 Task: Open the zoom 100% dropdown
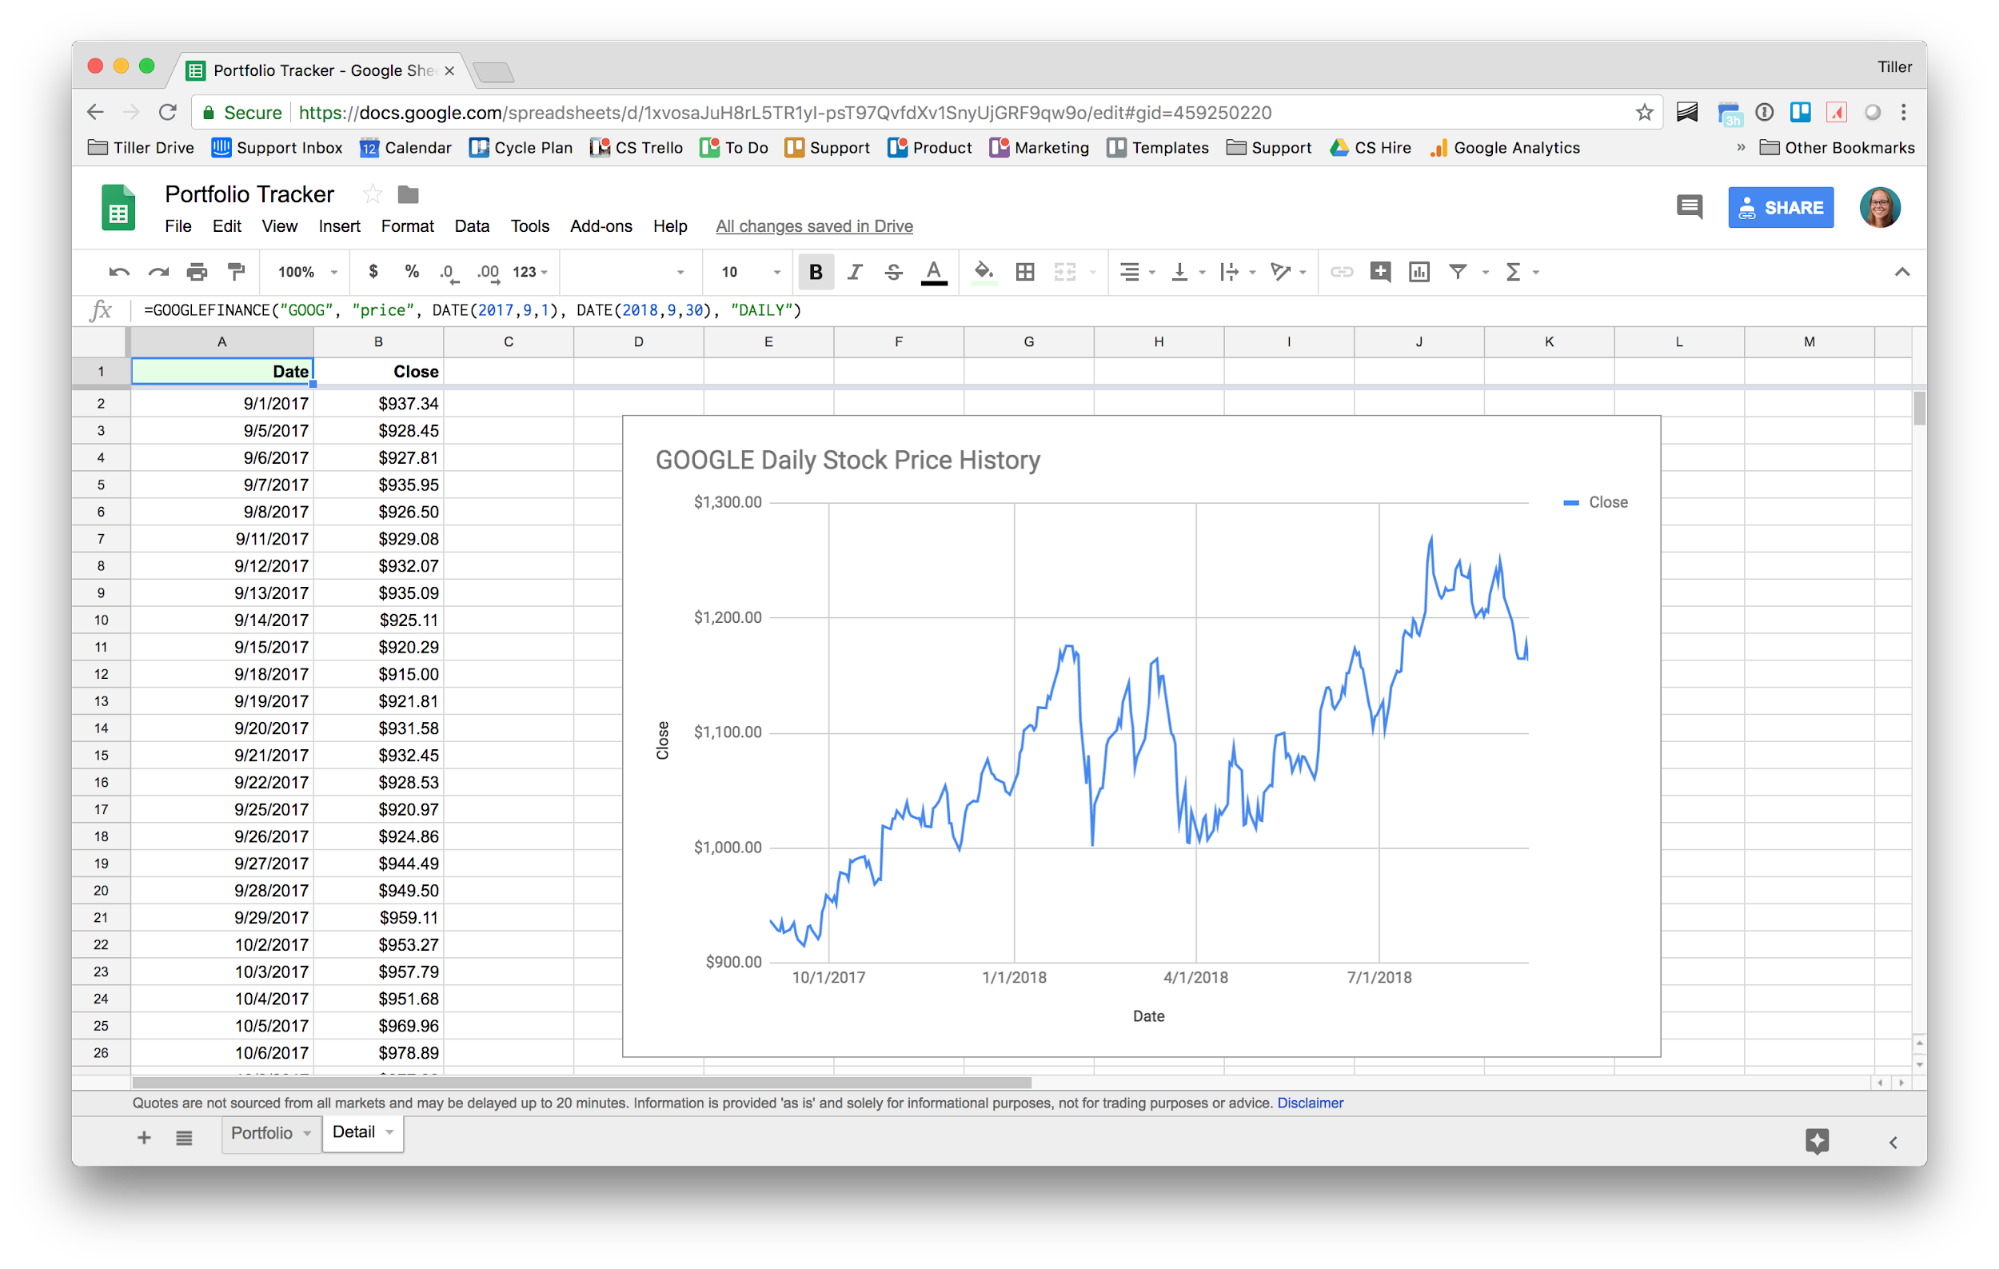click(307, 272)
